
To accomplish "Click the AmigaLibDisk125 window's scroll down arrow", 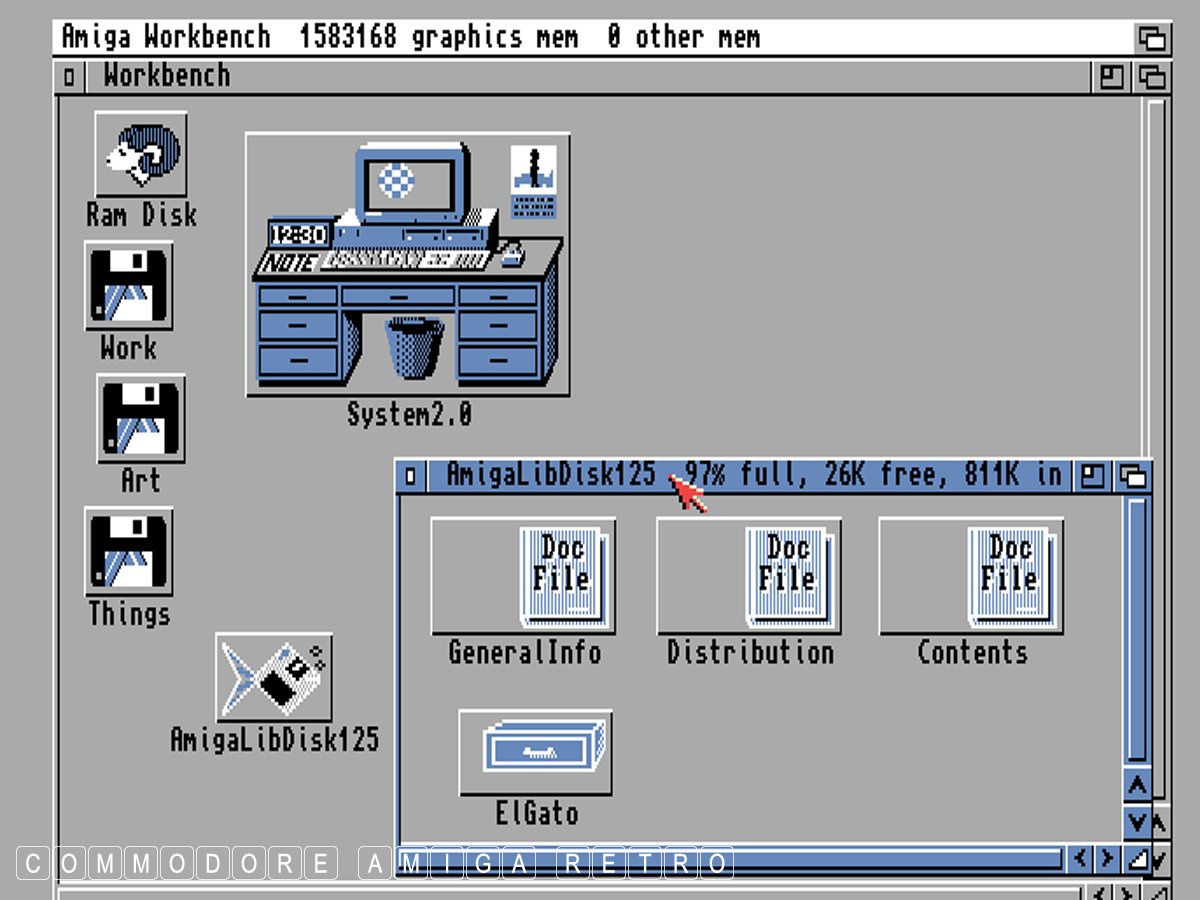I will (x=1137, y=823).
